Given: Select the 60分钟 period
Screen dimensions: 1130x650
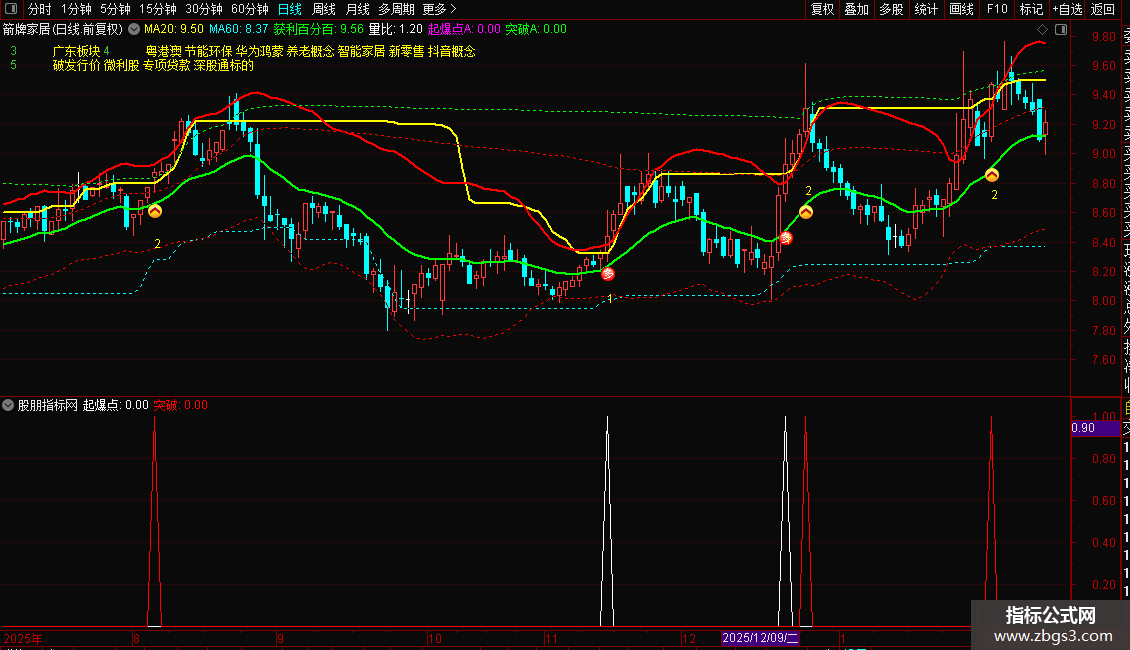Looking at the screenshot, I should [250, 9].
